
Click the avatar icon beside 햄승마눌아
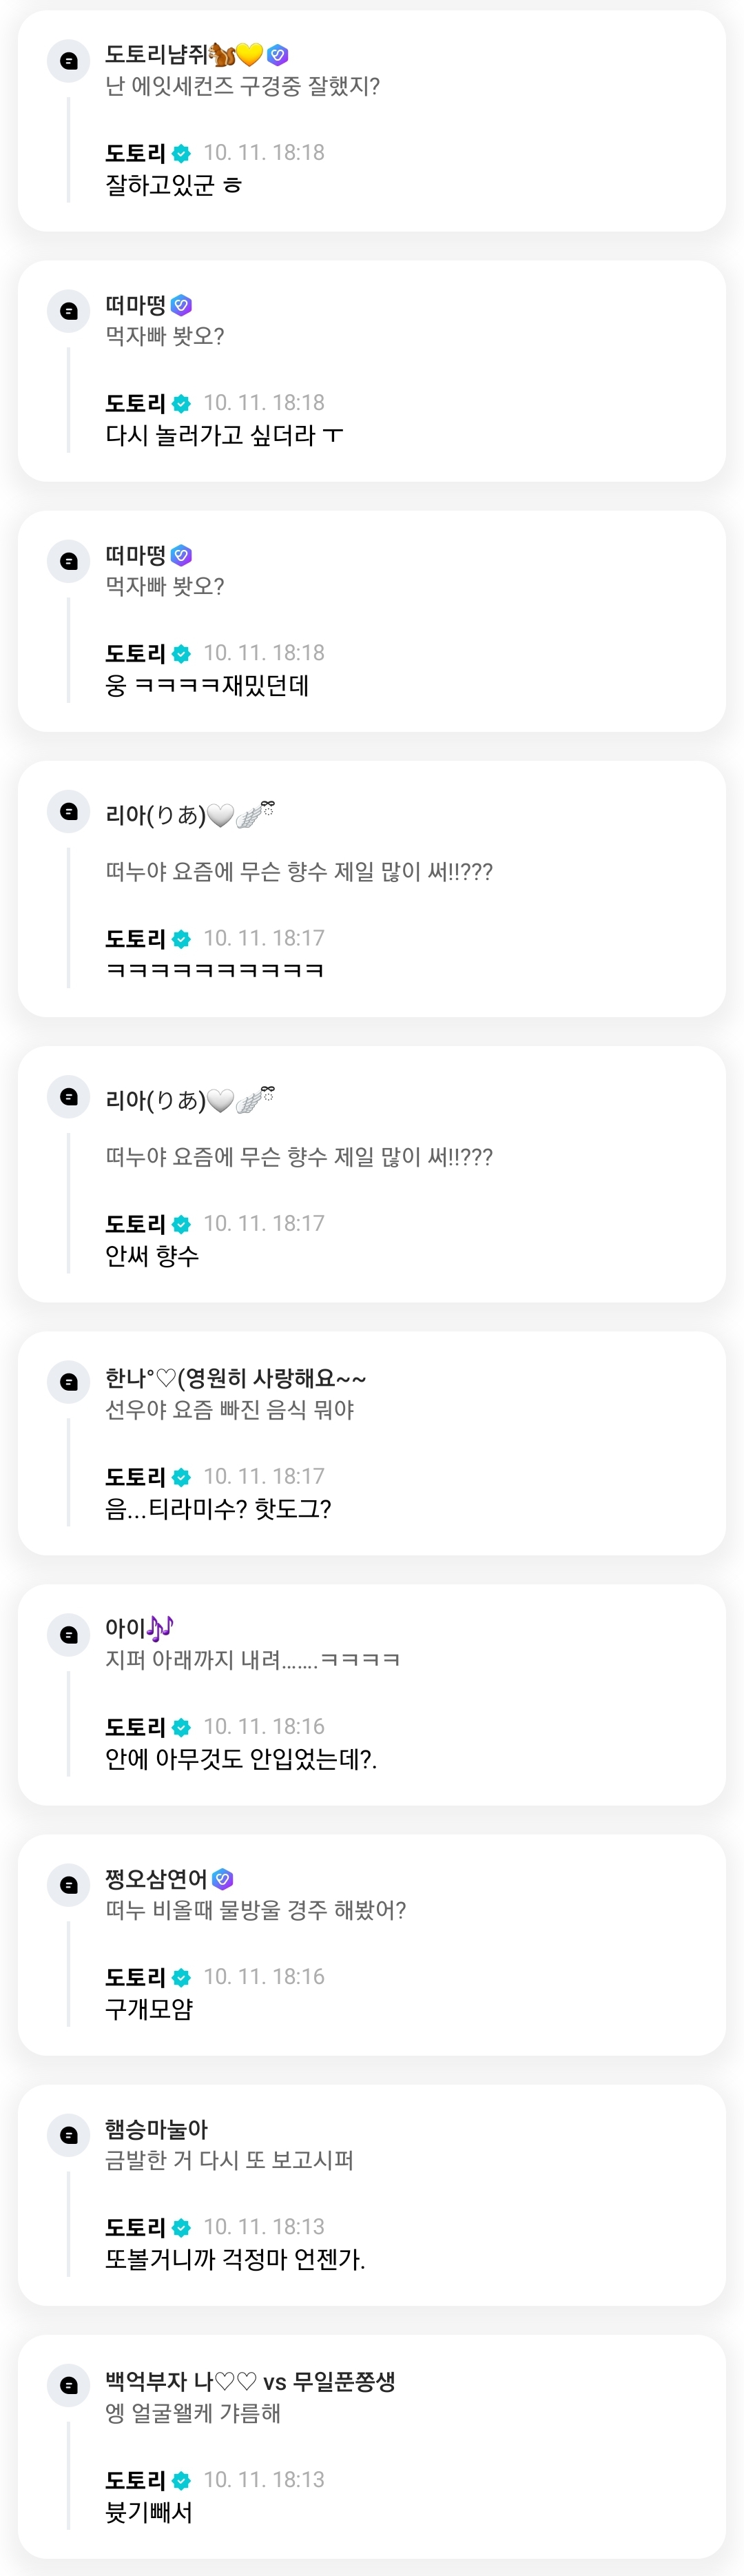[69, 2135]
